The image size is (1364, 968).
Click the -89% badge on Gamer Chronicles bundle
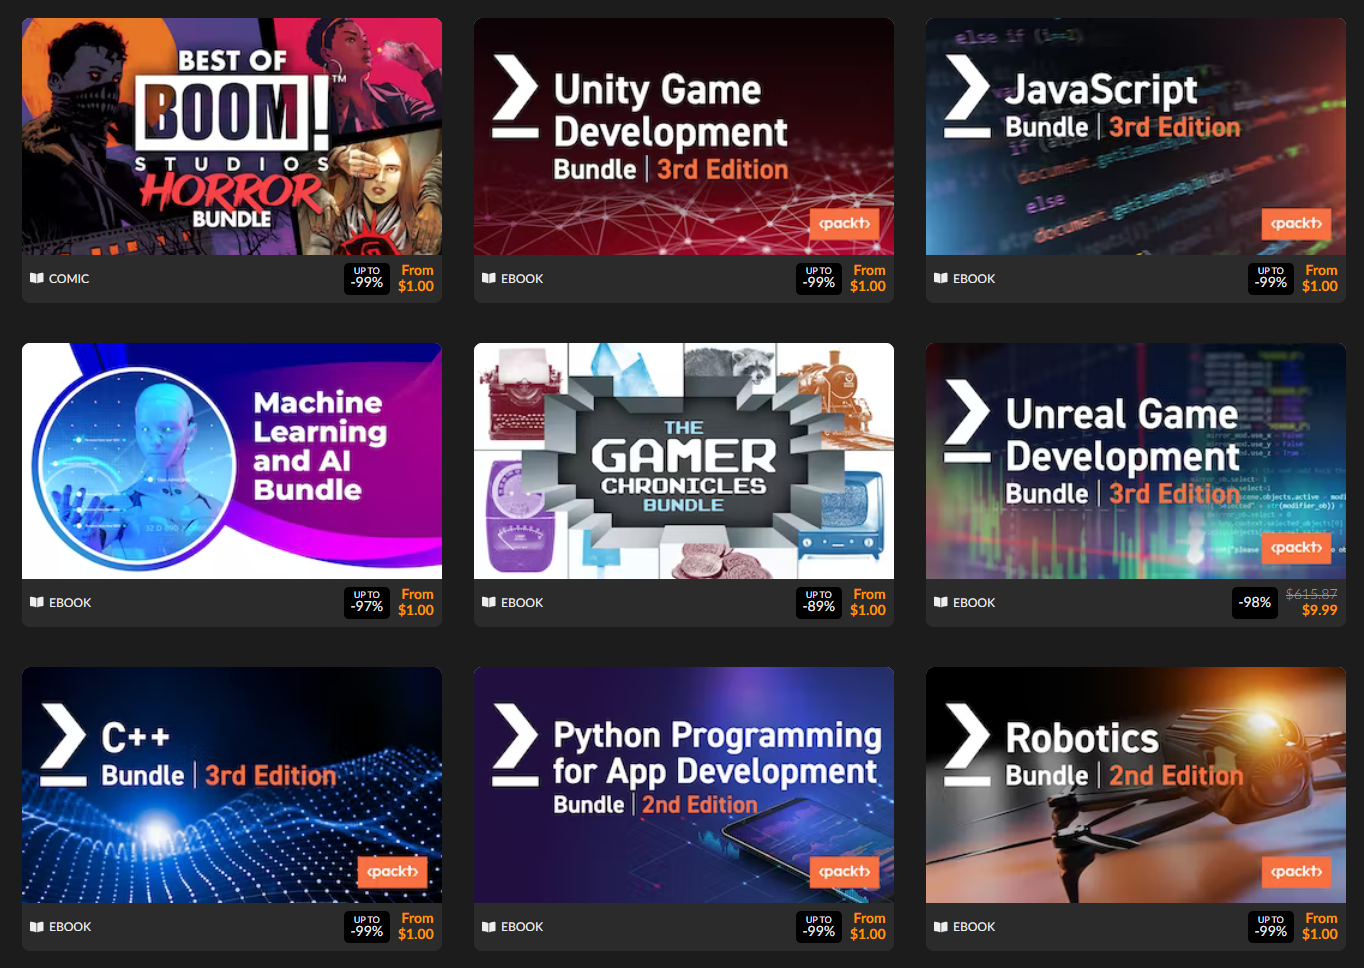tap(819, 602)
